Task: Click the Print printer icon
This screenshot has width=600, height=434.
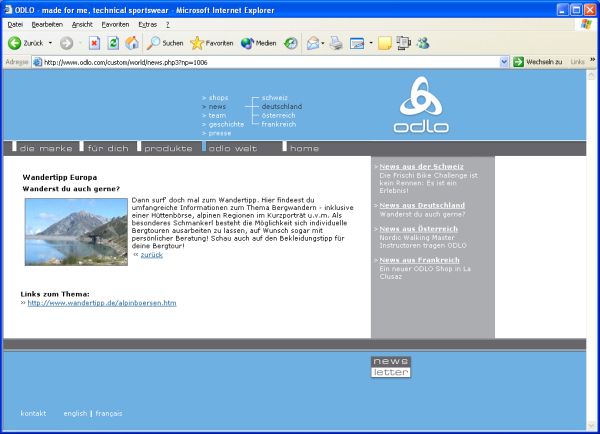Action: [337, 43]
